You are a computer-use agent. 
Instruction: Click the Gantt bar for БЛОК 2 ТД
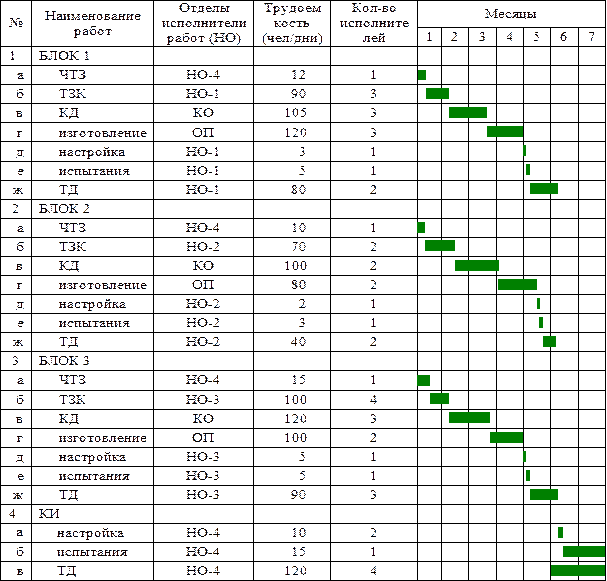pyautogui.click(x=550, y=342)
